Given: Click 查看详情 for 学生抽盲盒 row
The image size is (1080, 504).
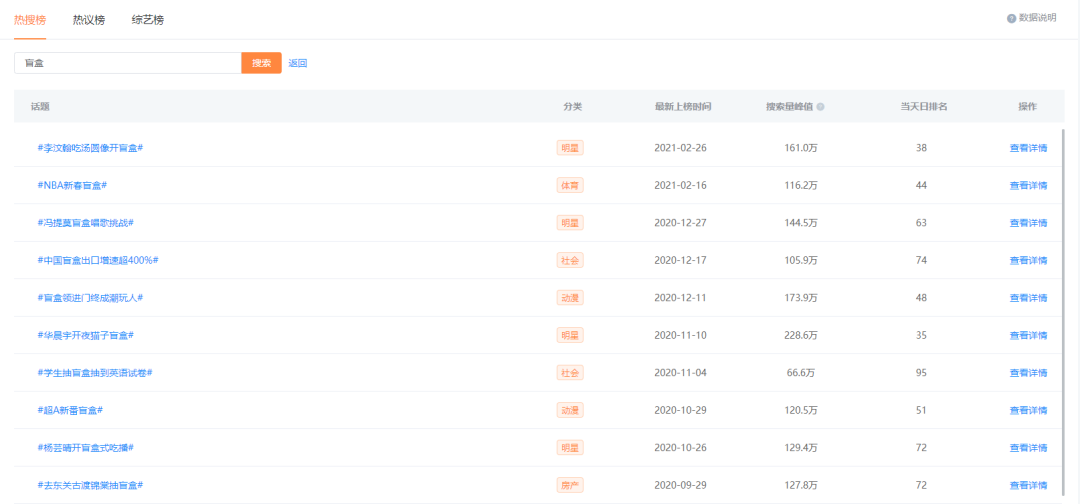Looking at the screenshot, I should (1028, 372).
